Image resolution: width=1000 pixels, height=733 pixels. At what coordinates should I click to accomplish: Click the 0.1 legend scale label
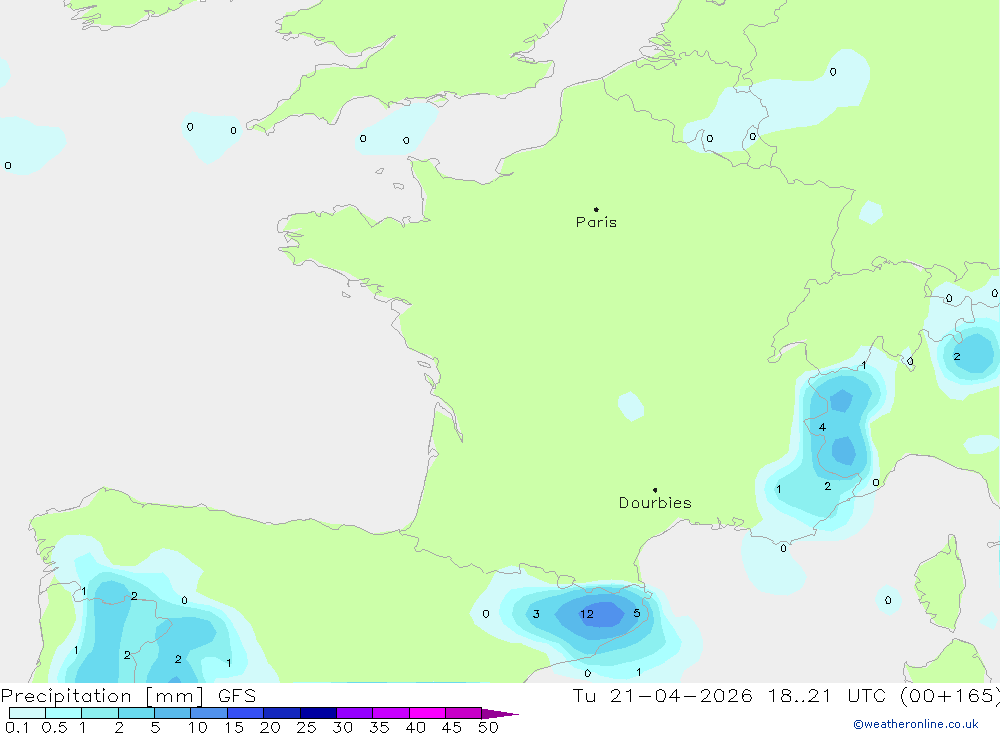tap(17, 727)
